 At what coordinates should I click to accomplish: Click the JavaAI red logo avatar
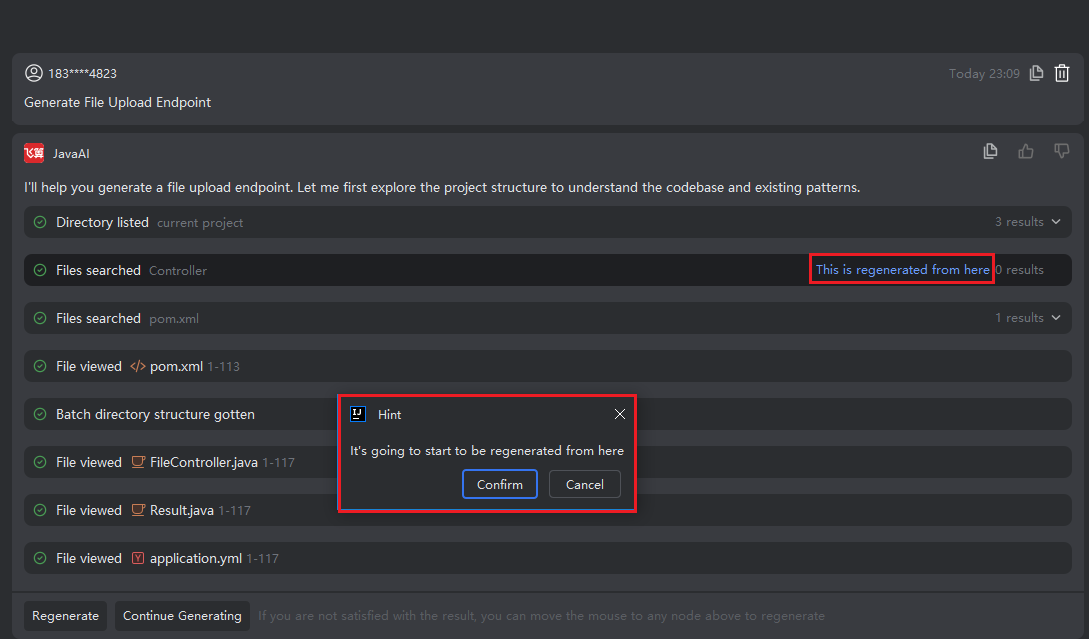[x=34, y=153]
